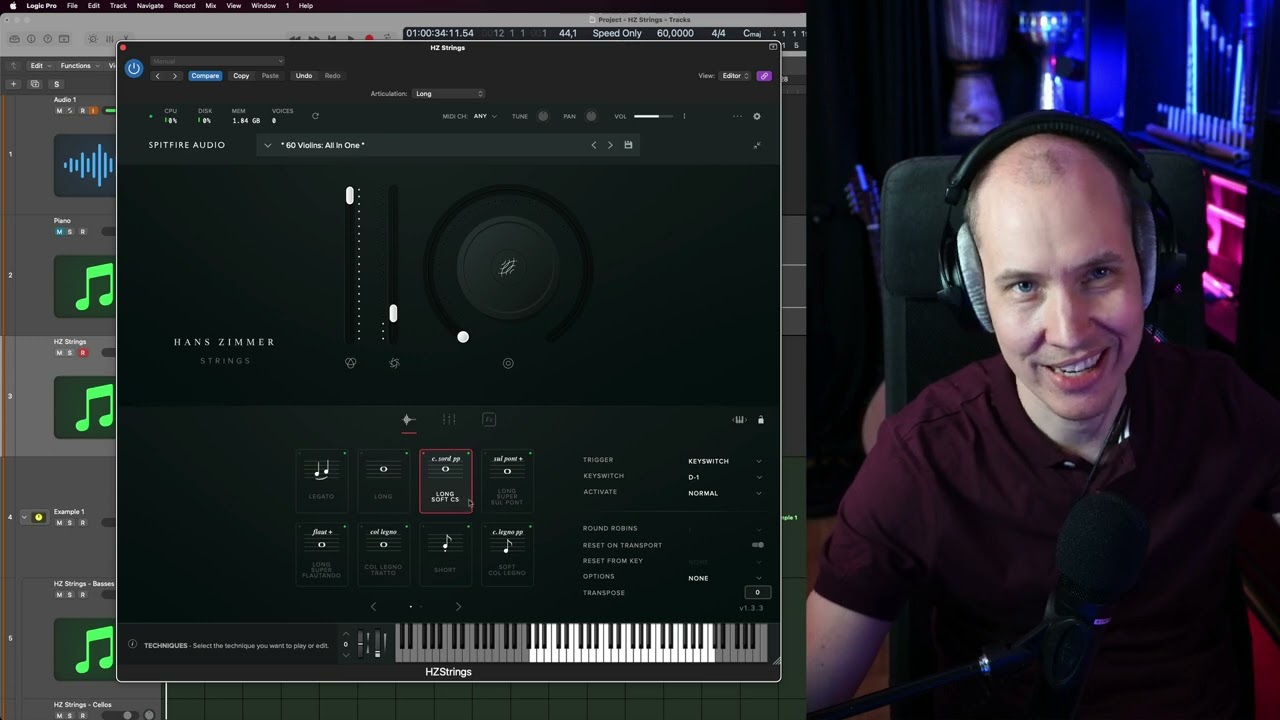Toggle record enable on HZ Strings track
Image resolution: width=1280 pixels, height=720 pixels.
pyautogui.click(x=82, y=353)
